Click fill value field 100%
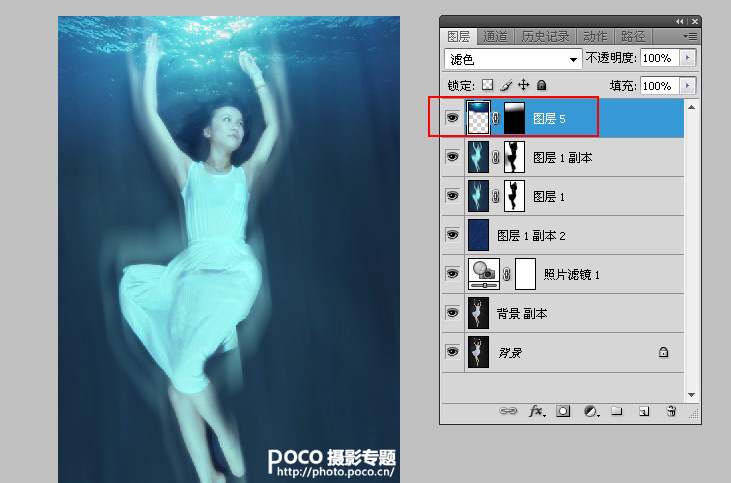The height and width of the screenshot is (483, 731). coord(660,86)
